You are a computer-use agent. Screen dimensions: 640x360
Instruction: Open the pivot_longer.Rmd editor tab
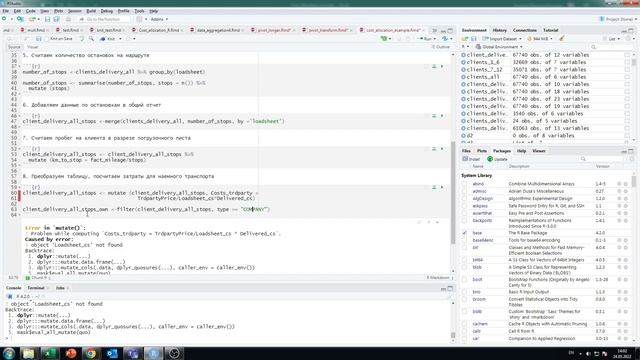coord(274,31)
